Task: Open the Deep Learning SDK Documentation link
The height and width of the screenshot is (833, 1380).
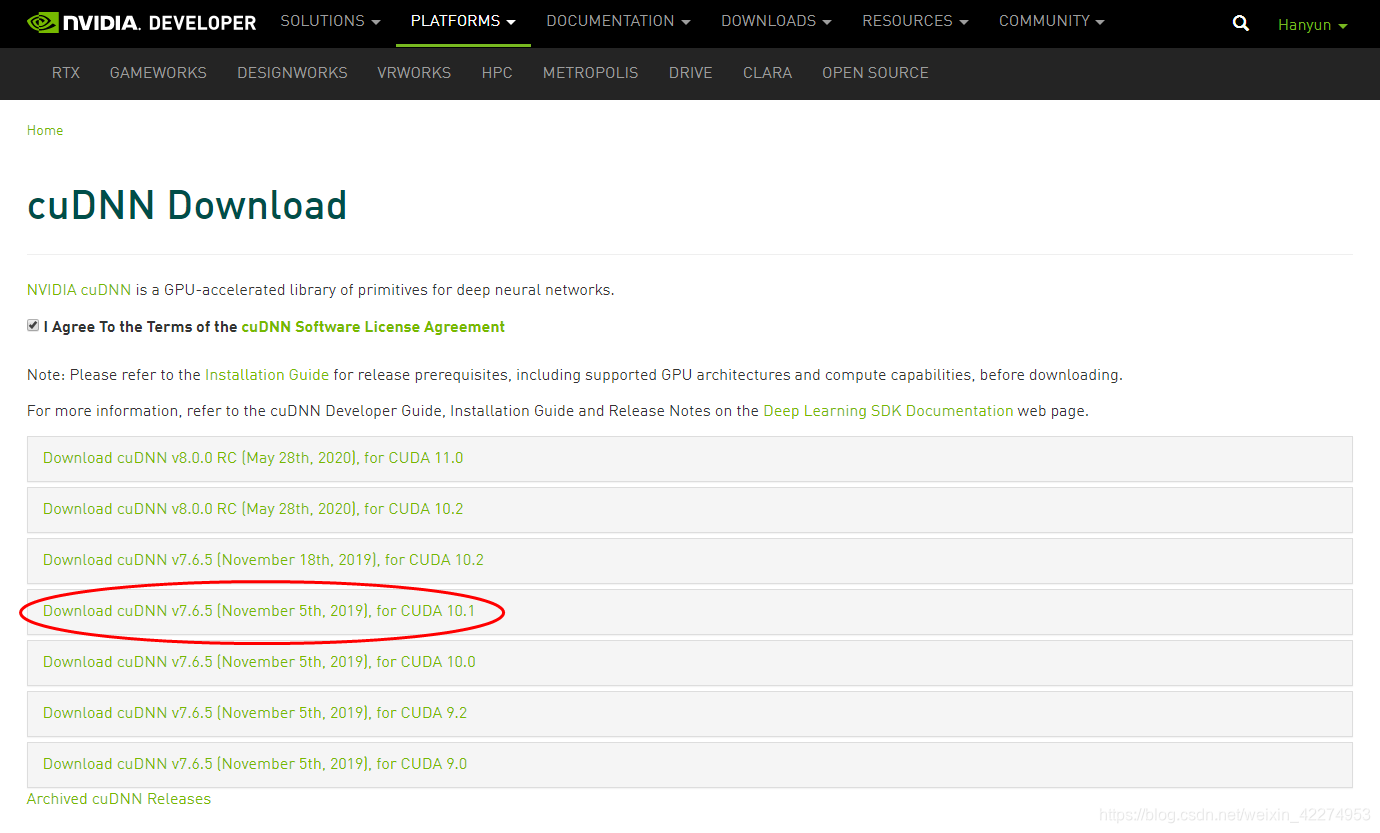Action: (x=888, y=411)
